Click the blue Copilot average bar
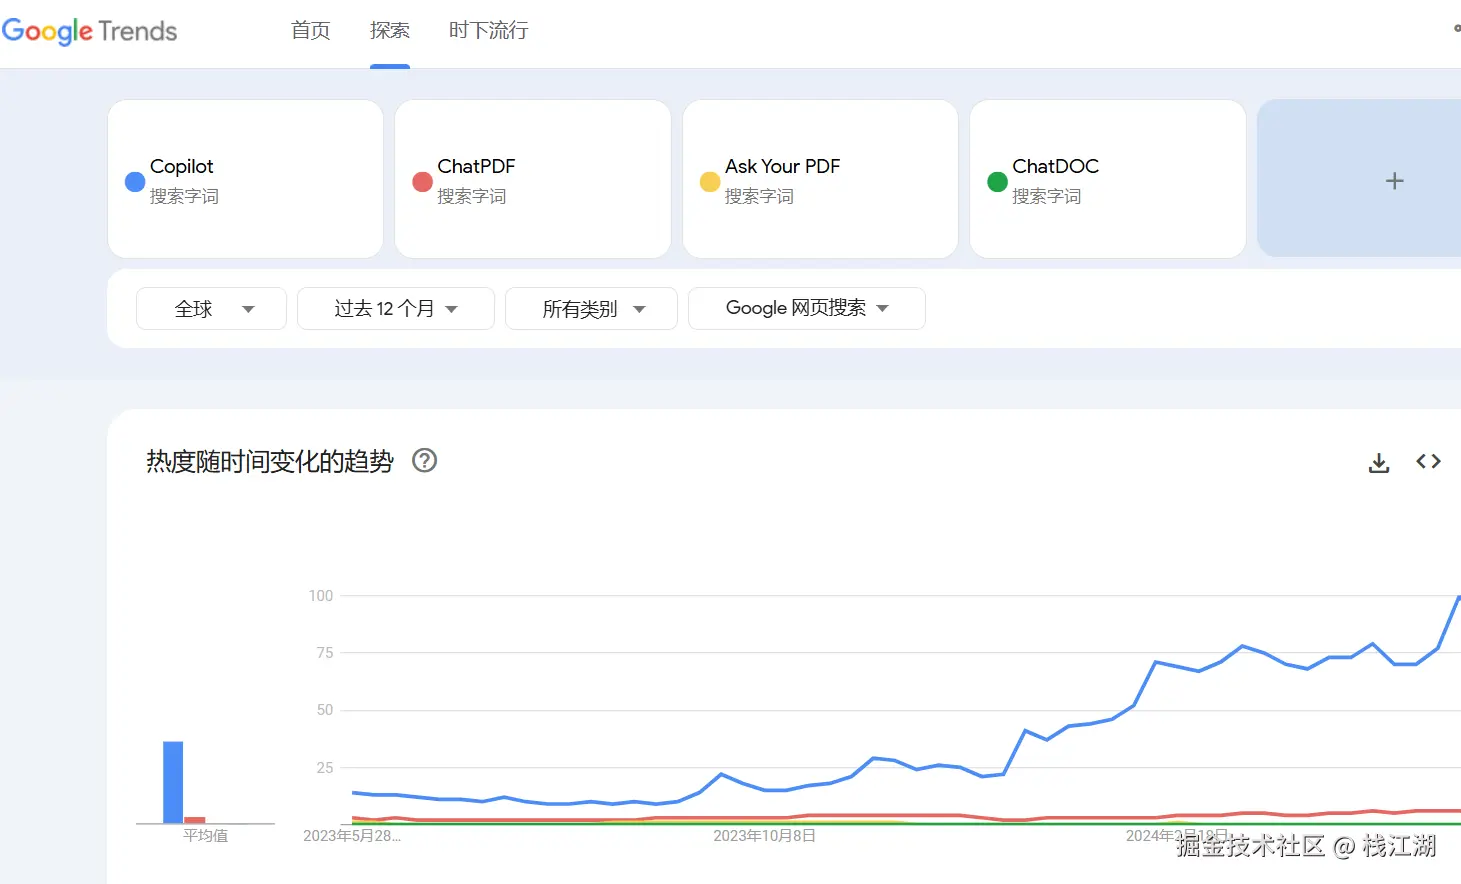Image resolution: width=1461 pixels, height=884 pixels. (173, 782)
